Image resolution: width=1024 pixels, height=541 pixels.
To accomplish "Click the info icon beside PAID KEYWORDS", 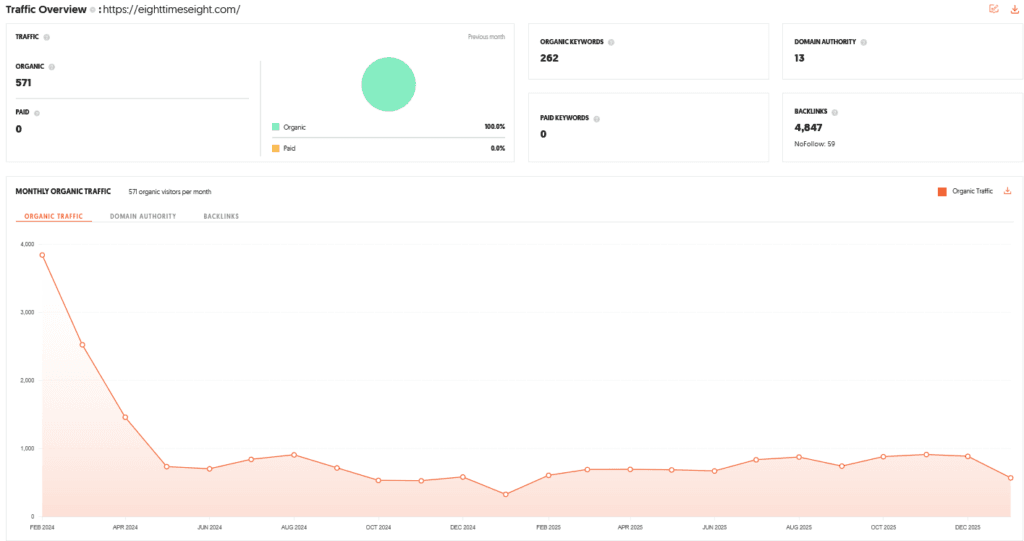I will [x=597, y=119].
